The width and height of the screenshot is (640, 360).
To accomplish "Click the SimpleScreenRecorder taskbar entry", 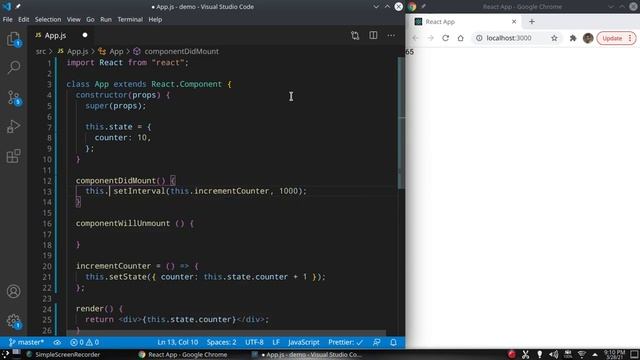I will 63,355.
